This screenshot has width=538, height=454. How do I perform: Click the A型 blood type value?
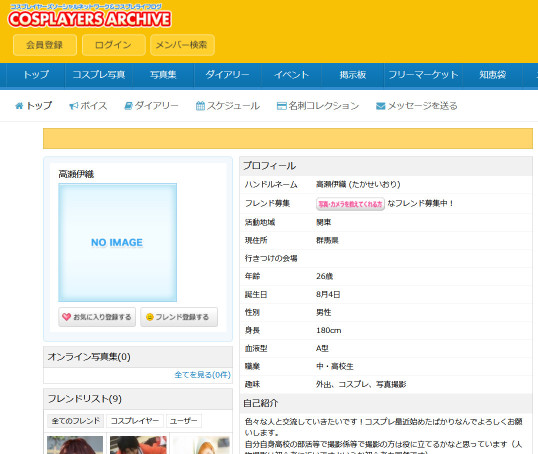[322, 348]
